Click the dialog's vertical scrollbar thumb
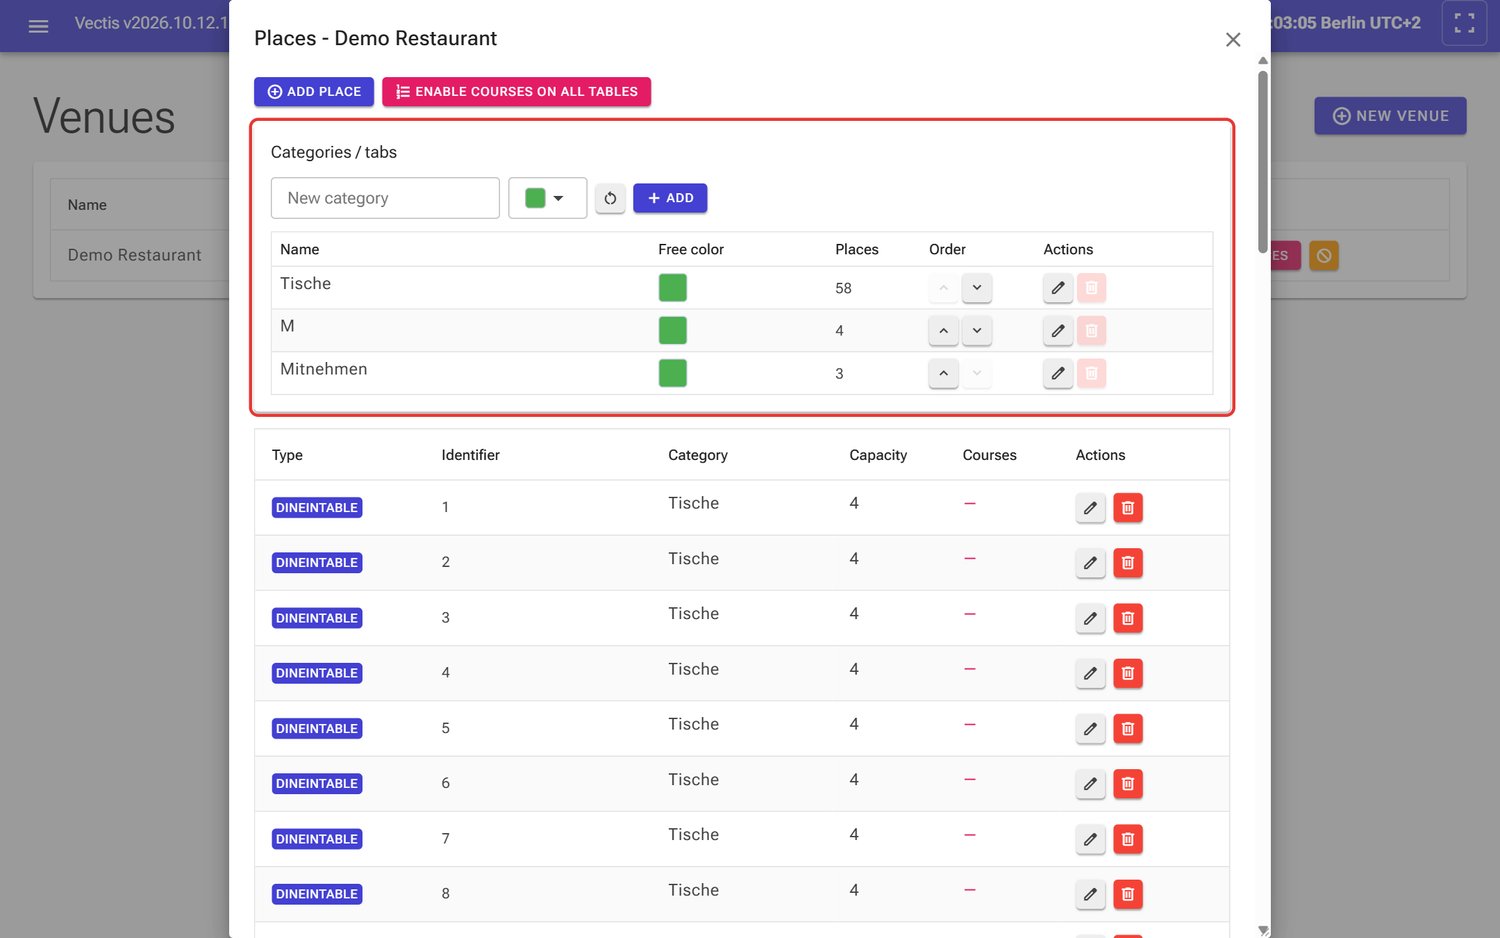The width and height of the screenshot is (1500, 938). coord(1263,160)
